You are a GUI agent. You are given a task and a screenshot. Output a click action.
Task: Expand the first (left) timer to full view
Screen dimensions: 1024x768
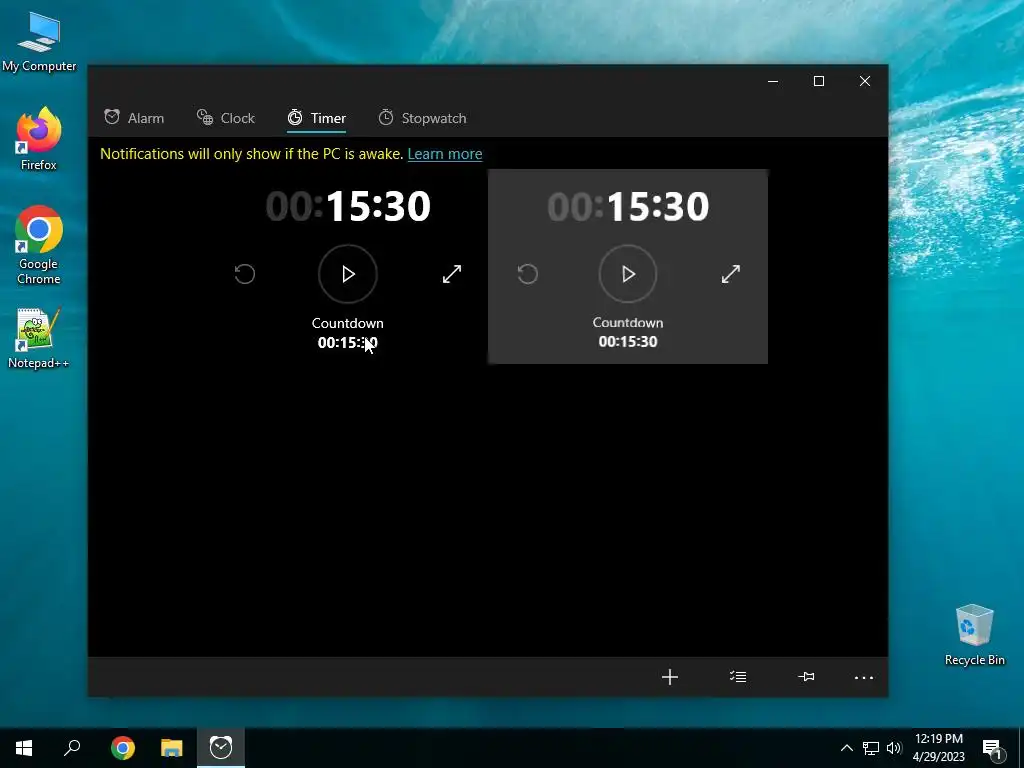point(452,274)
